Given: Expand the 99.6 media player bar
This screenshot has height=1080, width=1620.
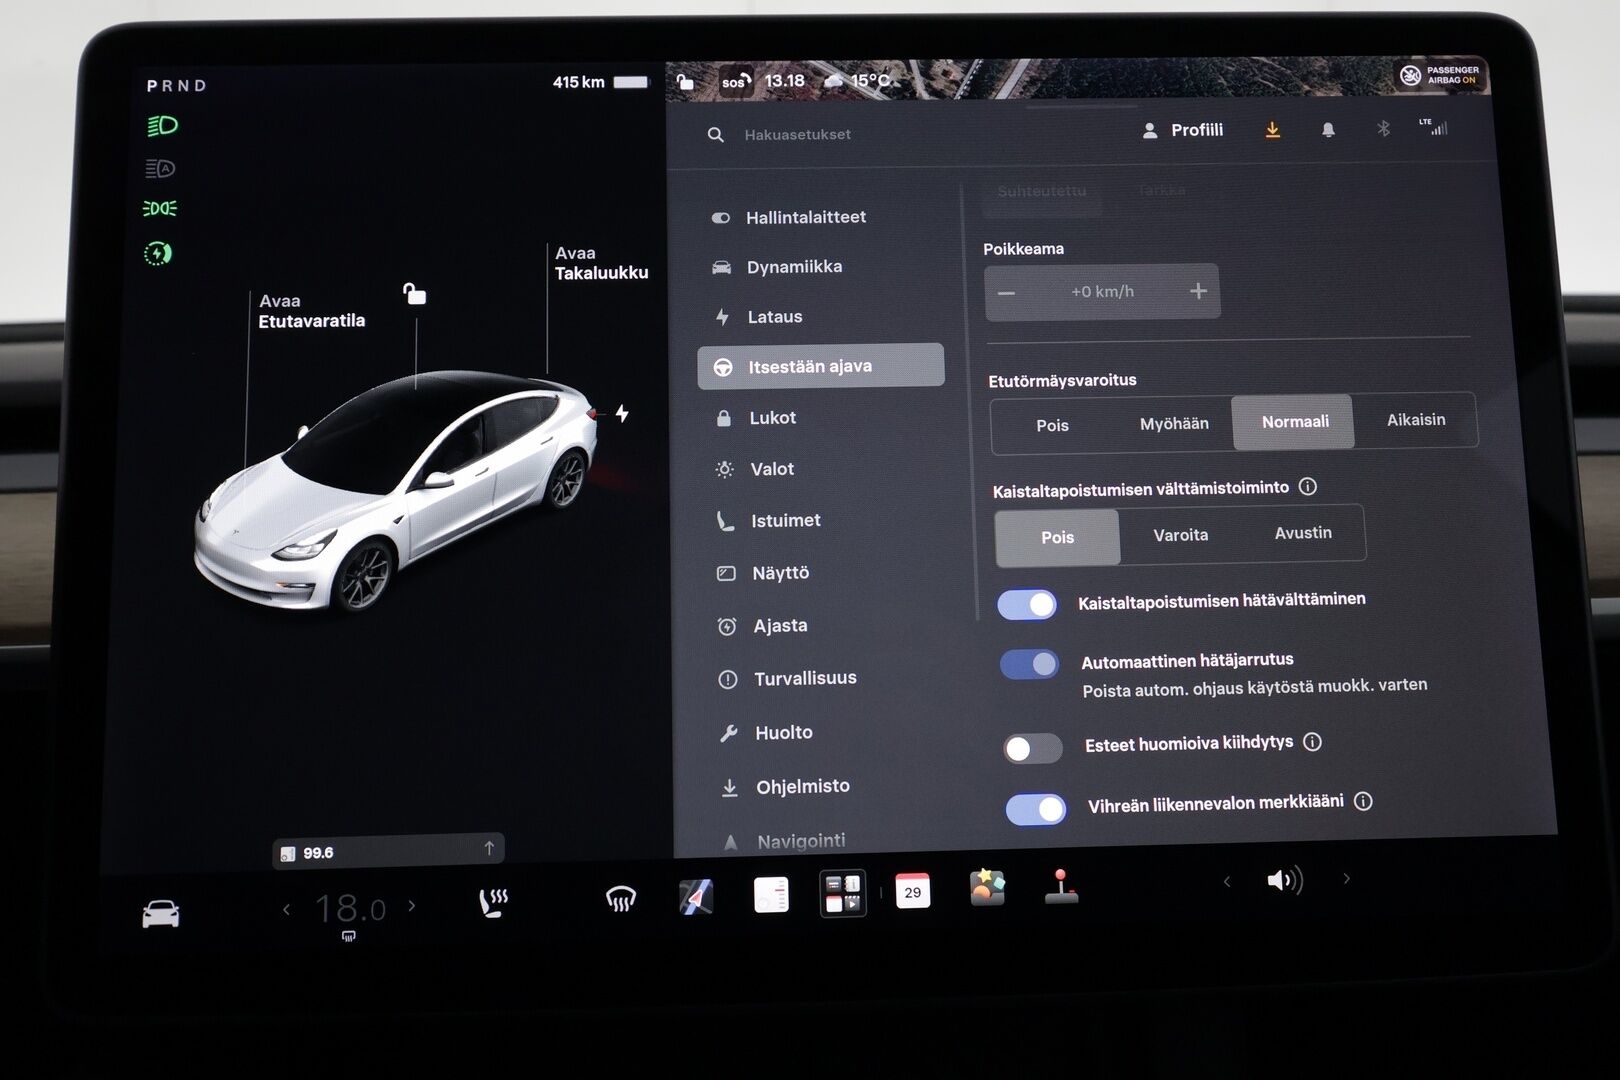Looking at the screenshot, I should (x=388, y=851).
